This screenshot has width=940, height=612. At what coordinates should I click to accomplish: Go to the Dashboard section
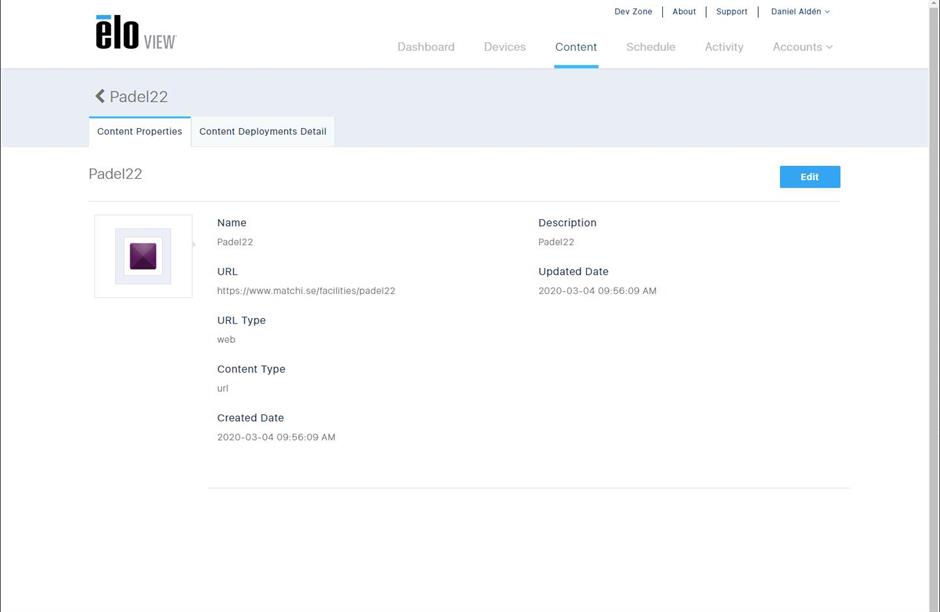(426, 47)
